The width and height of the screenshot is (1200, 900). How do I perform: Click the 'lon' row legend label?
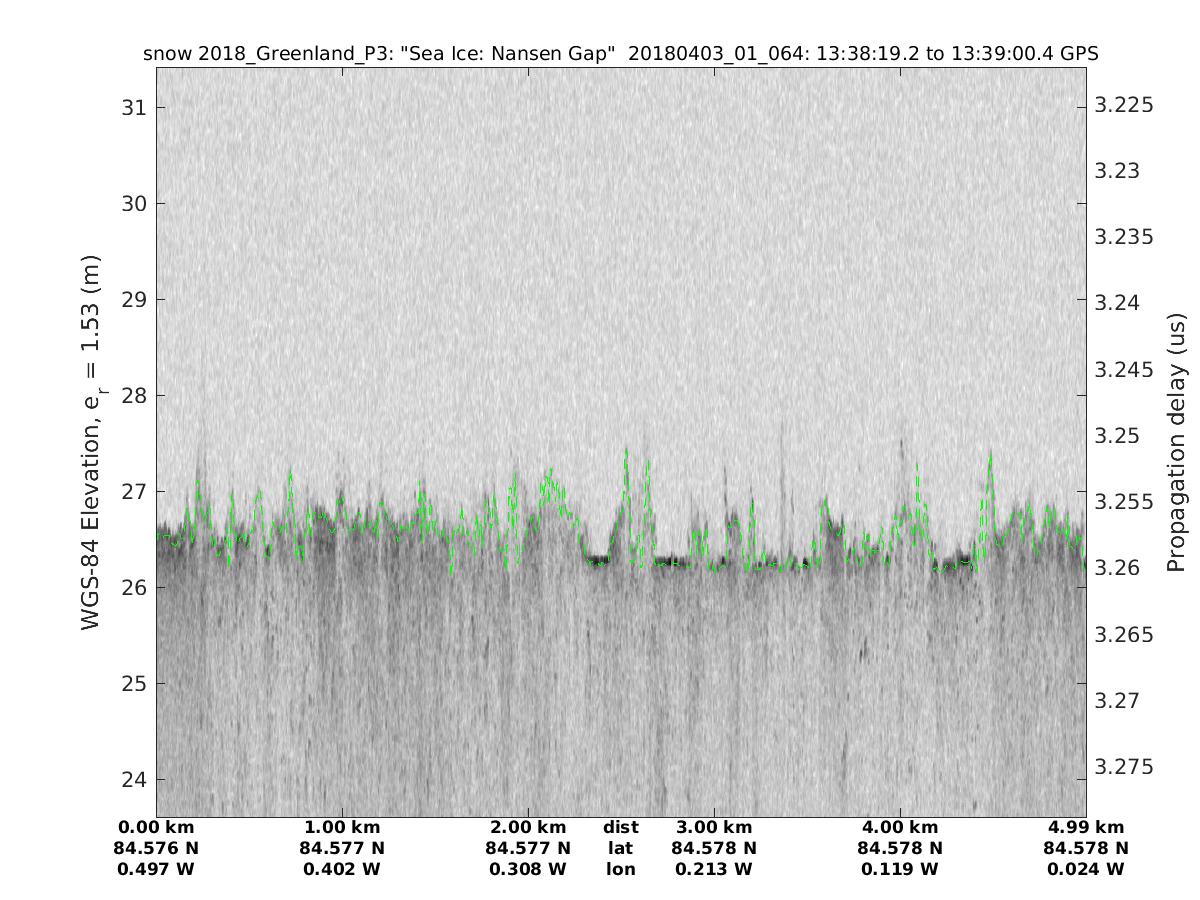point(621,869)
